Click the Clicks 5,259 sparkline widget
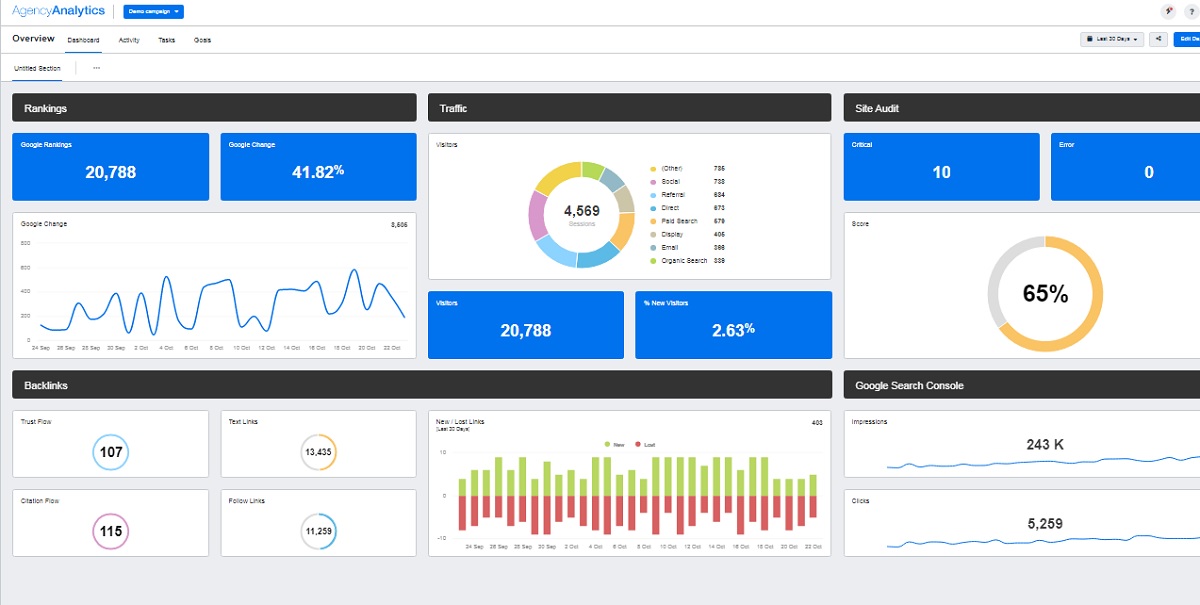The height and width of the screenshot is (605, 1200). [x=1022, y=523]
